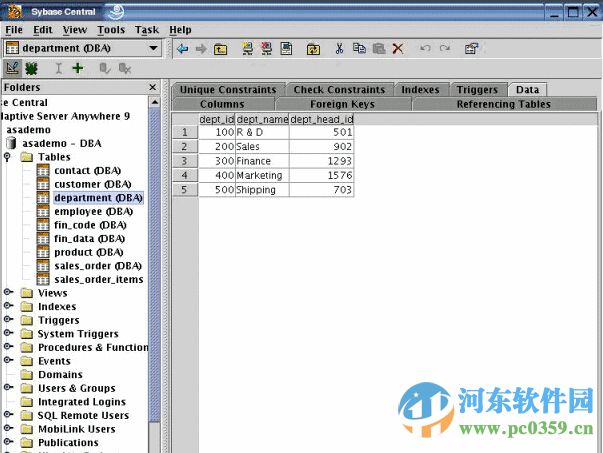
Task: Expand the Indexes folder
Action: pos(8,306)
